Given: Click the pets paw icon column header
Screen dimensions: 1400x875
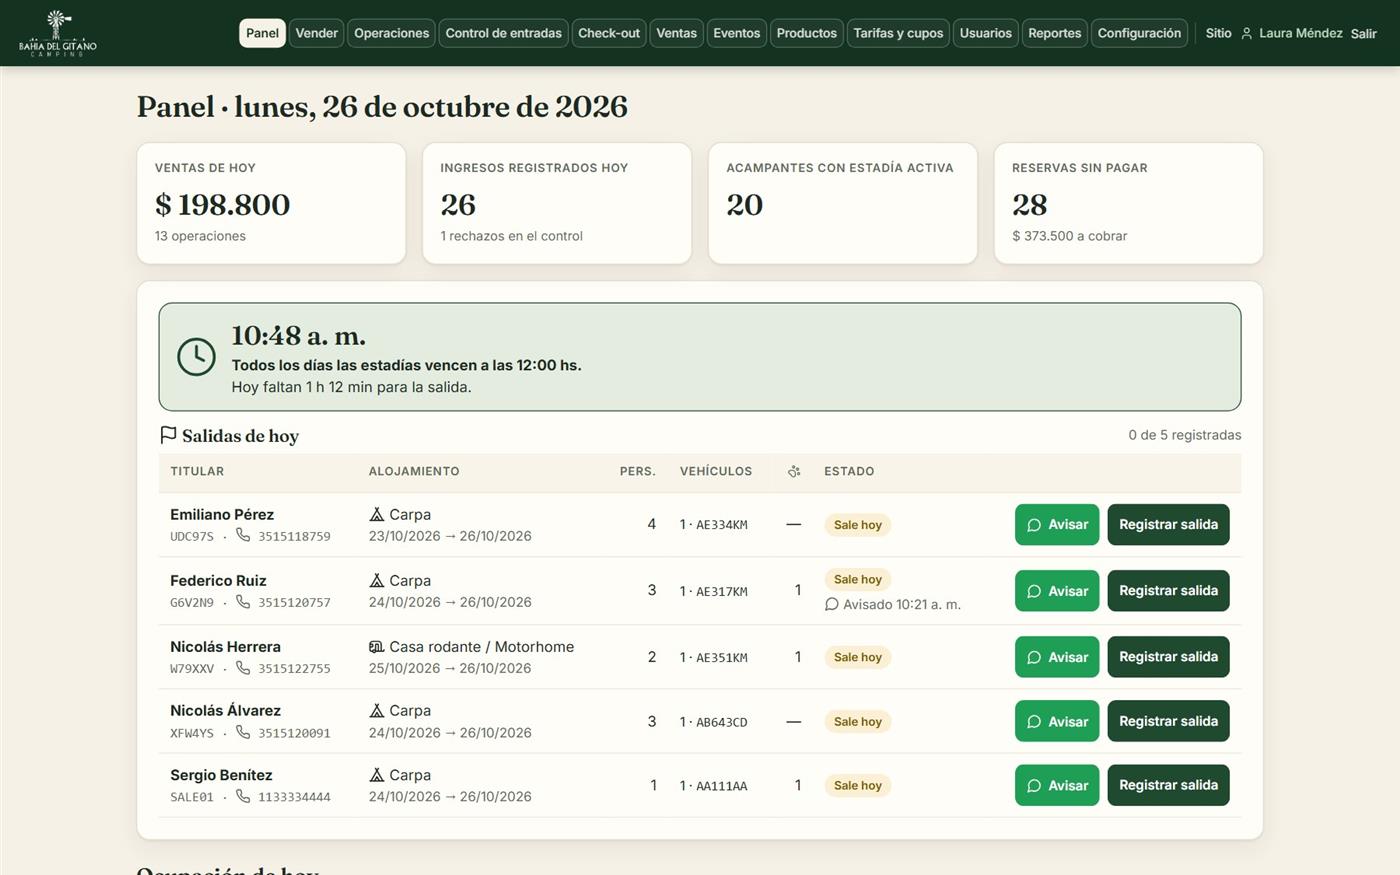Looking at the screenshot, I should (794, 471).
